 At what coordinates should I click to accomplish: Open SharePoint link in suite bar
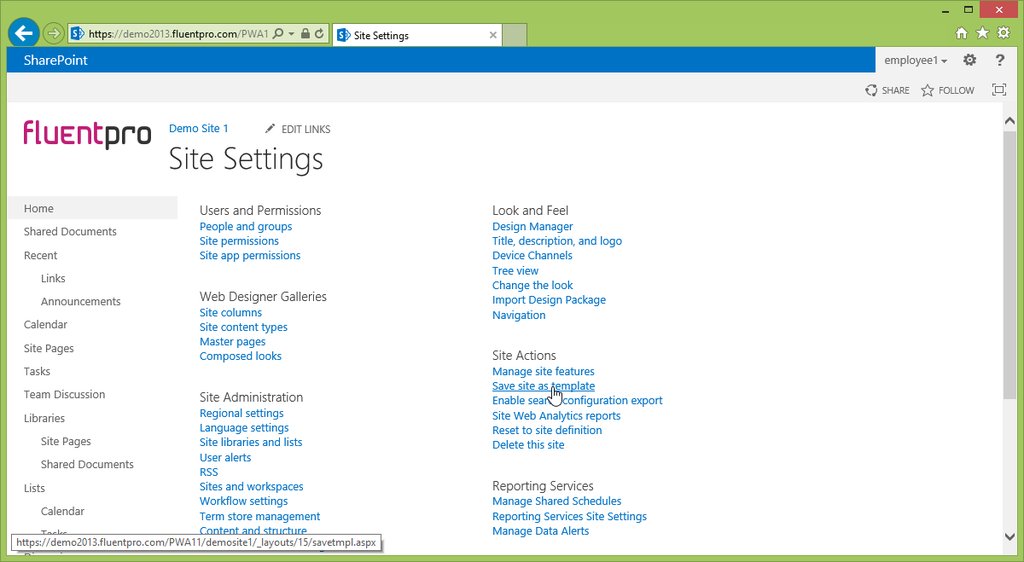(x=56, y=60)
